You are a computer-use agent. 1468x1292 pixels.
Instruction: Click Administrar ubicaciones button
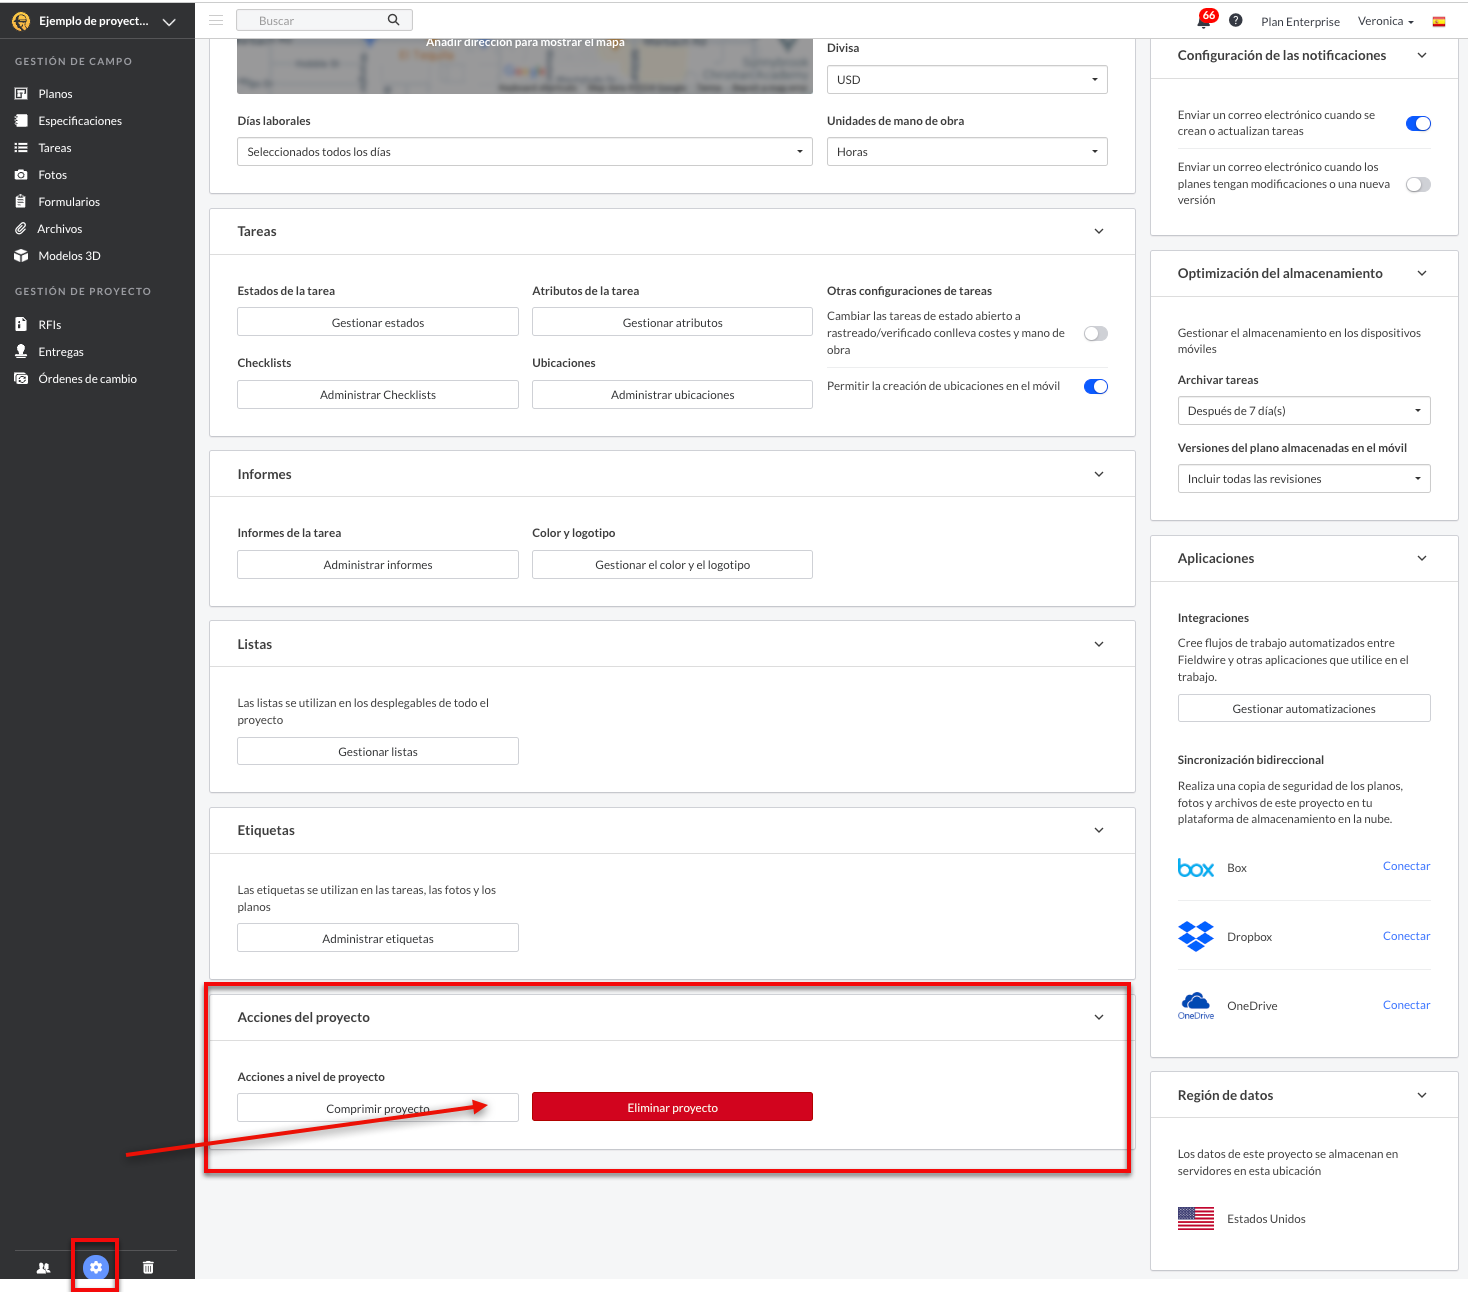point(672,394)
